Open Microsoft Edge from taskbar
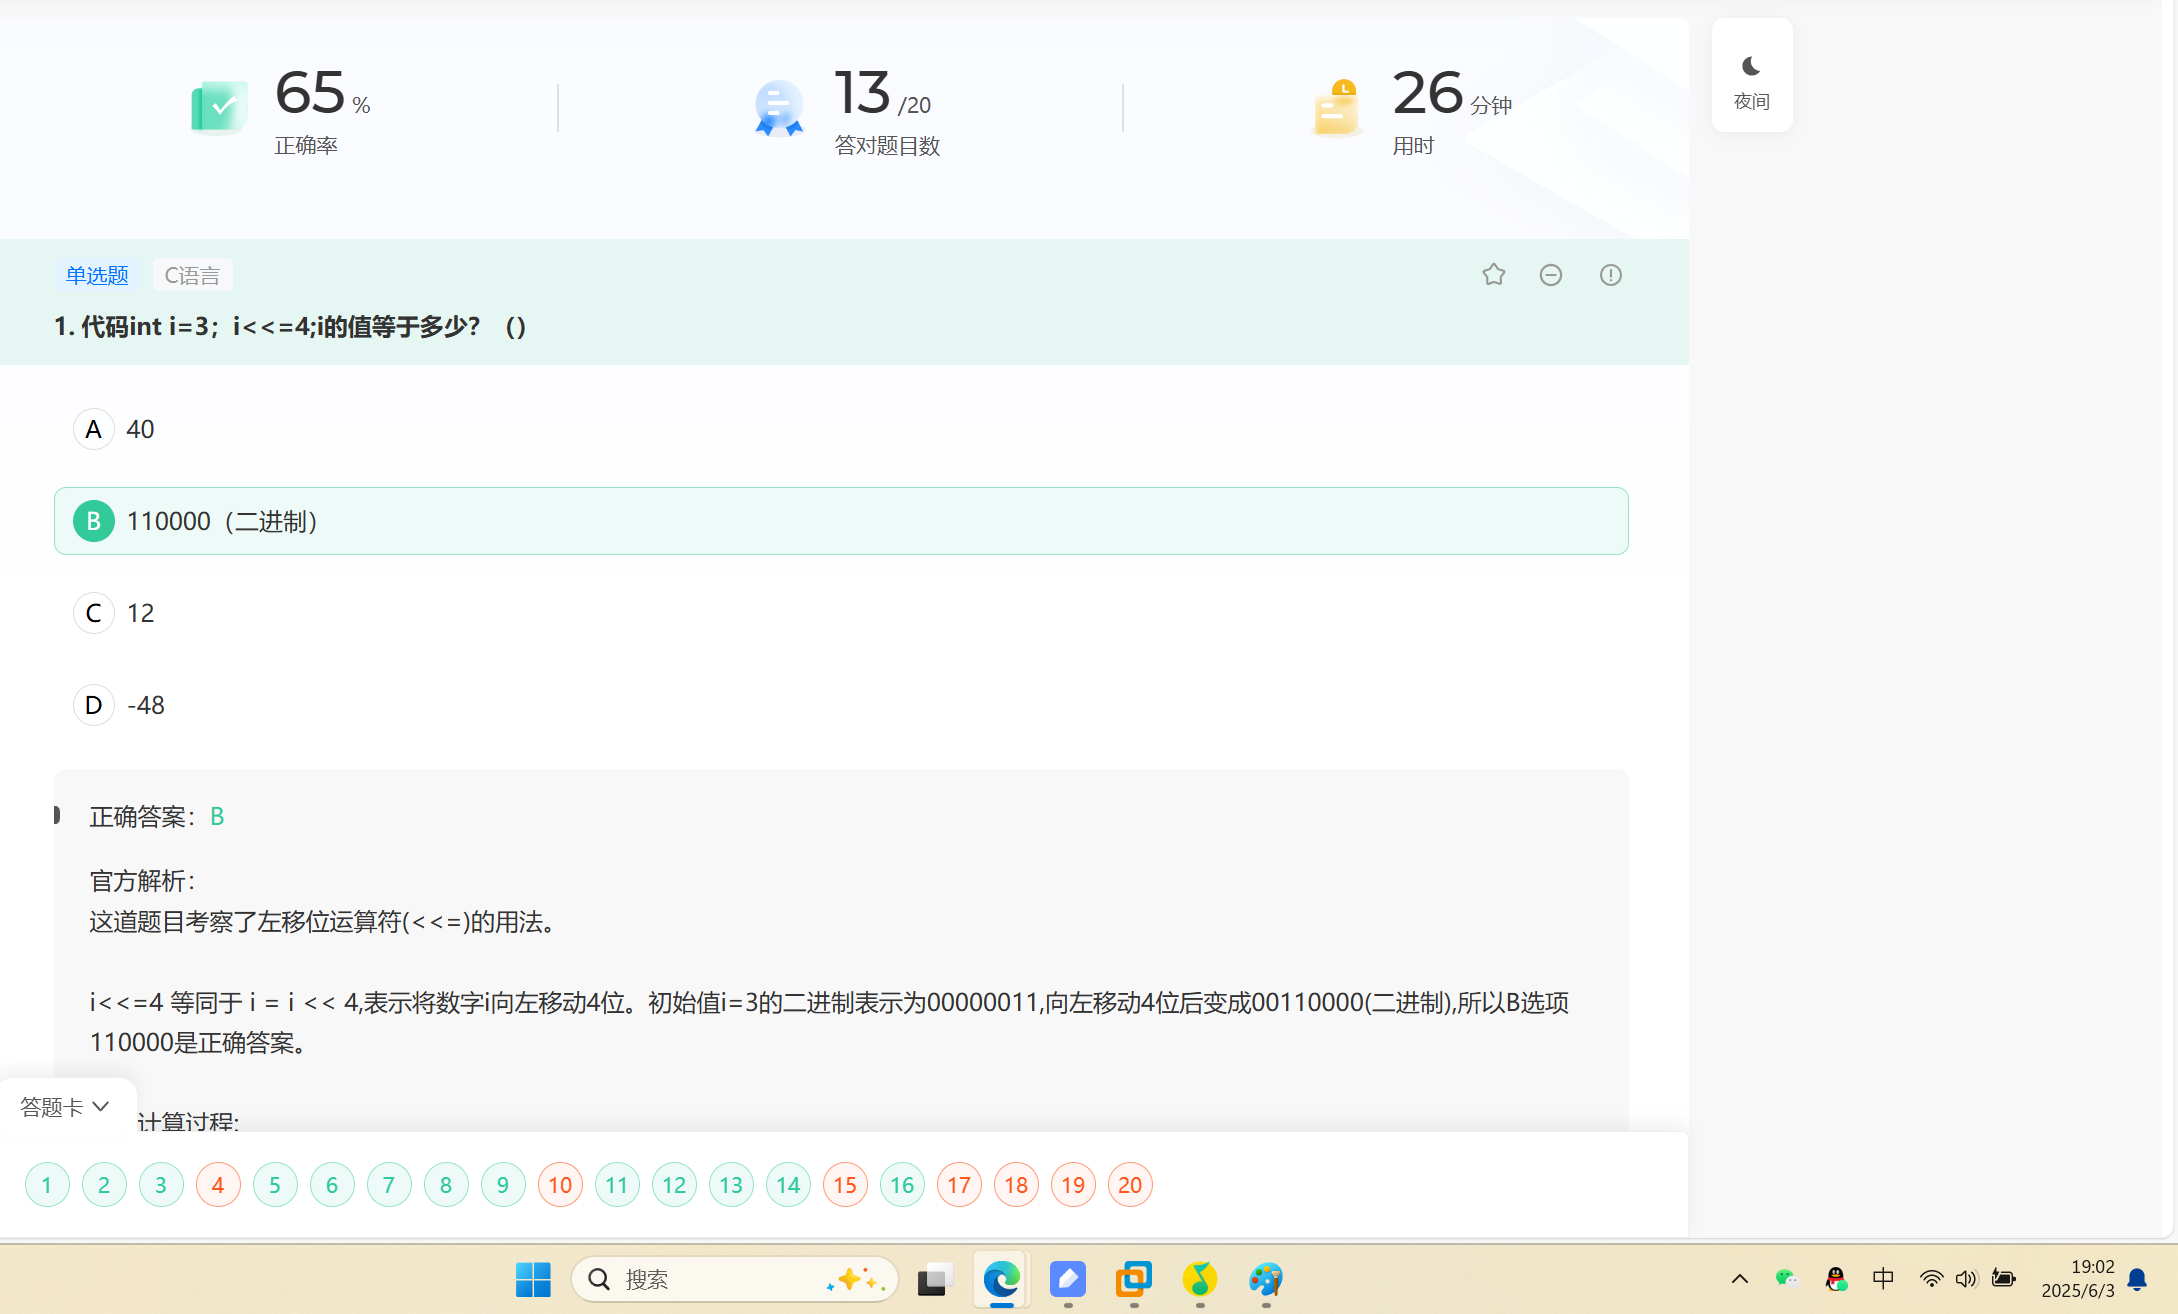This screenshot has width=2178, height=1314. (x=1001, y=1279)
